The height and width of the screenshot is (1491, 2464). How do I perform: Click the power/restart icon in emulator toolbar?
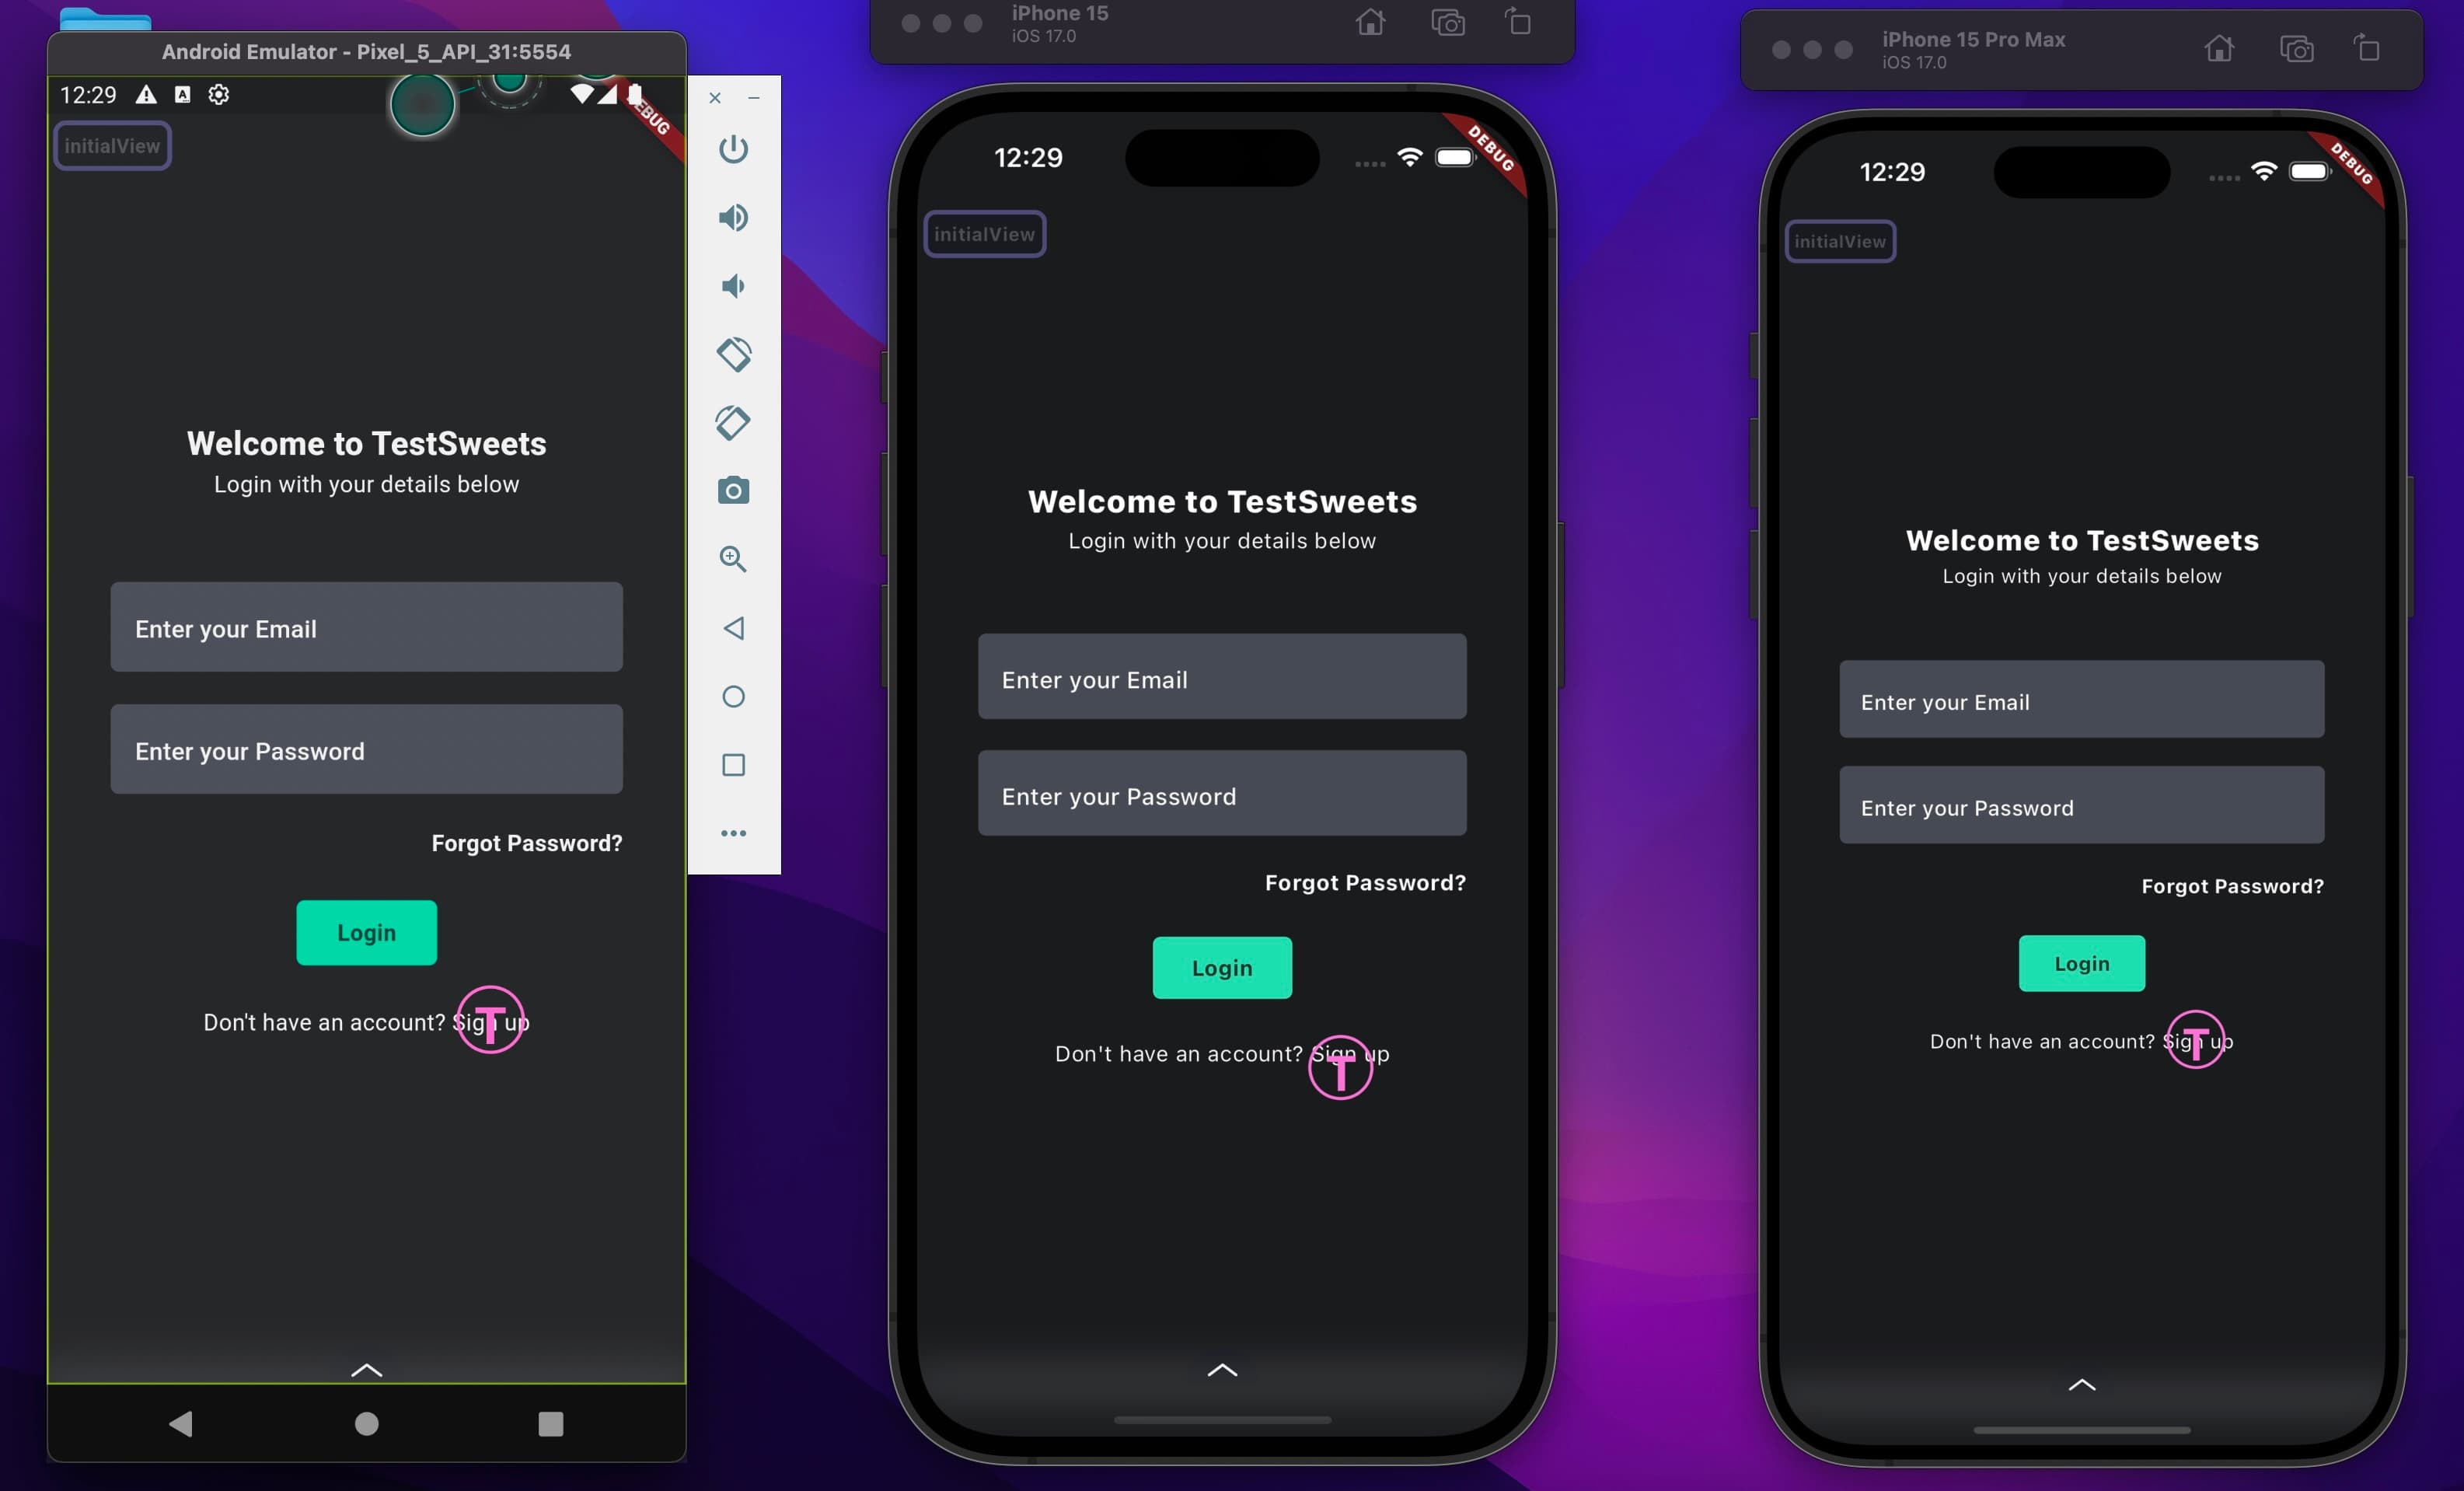tap(732, 148)
